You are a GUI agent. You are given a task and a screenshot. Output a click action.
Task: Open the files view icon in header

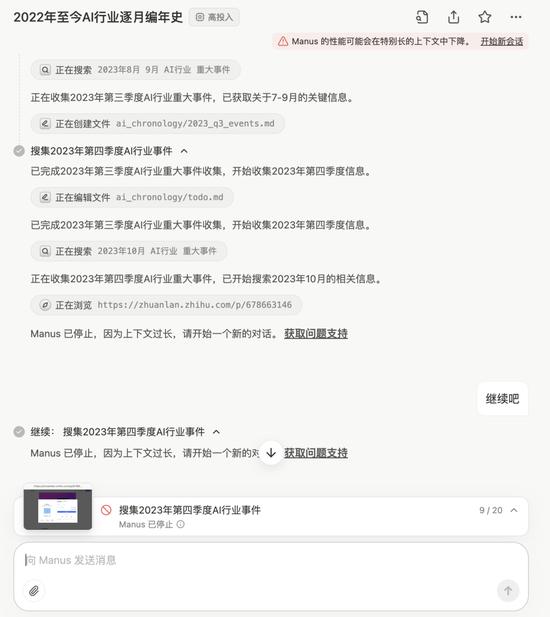pos(422,17)
